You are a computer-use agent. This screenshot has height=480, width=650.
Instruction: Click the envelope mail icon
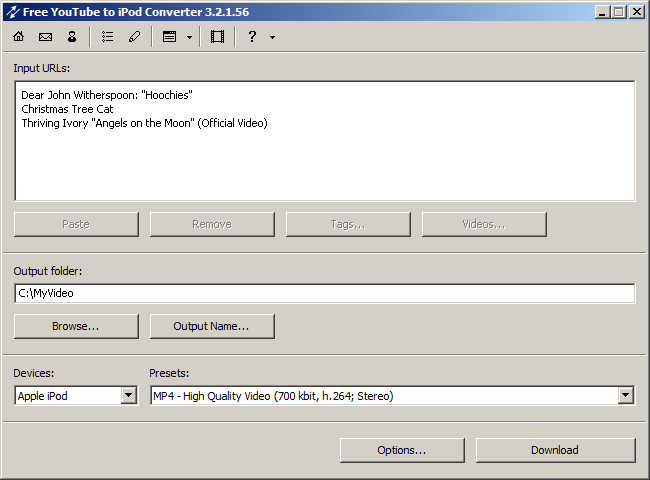pos(45,37)
